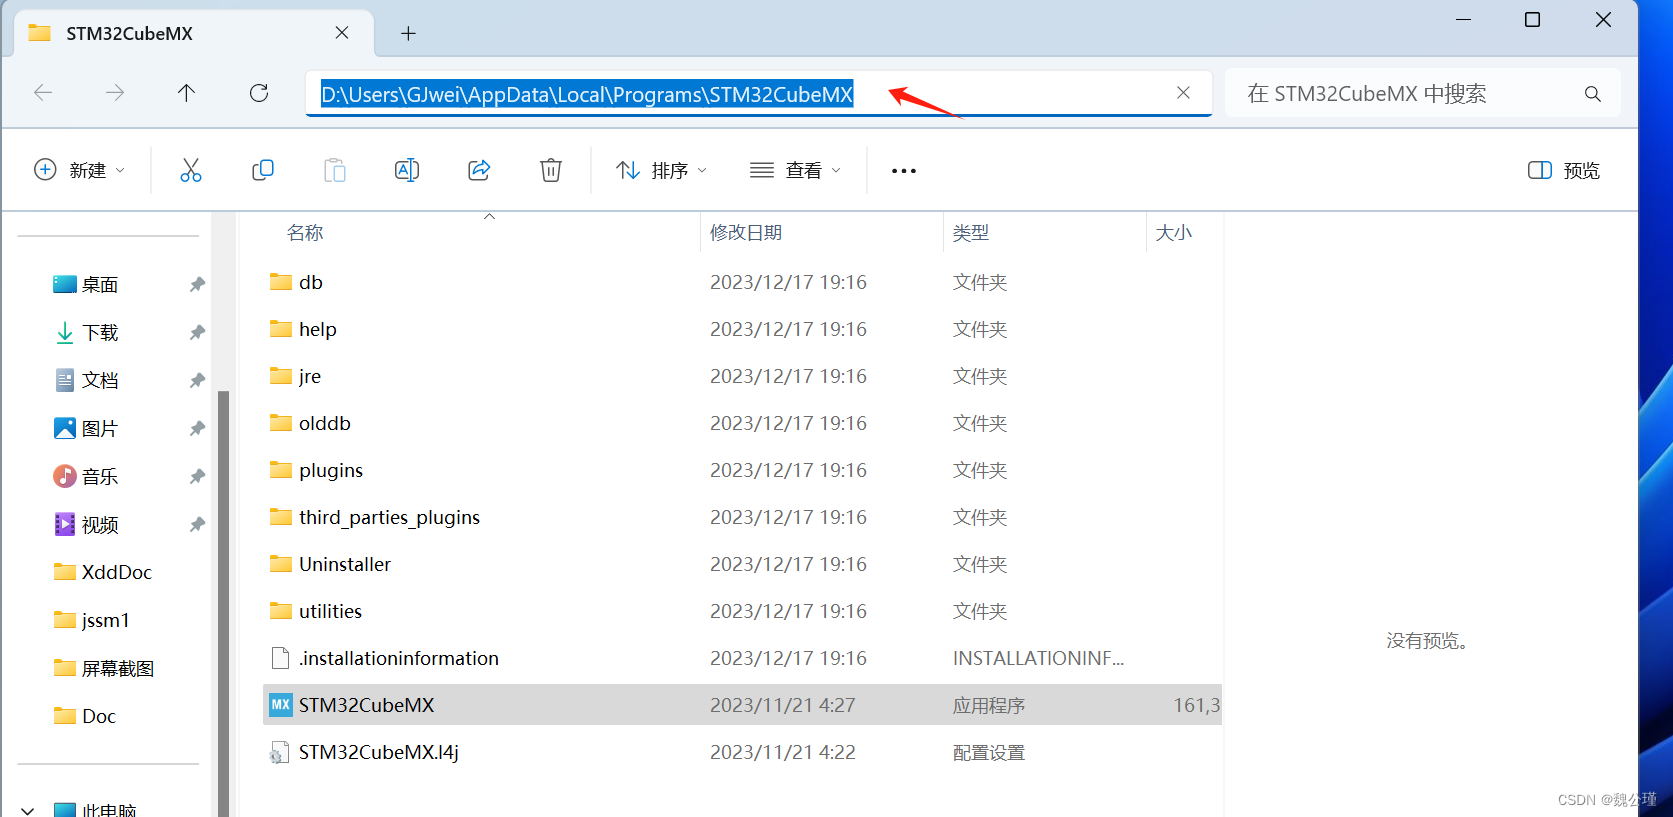Go up one folder level
Screen dimensions: 1673x817
coord(186,93)
